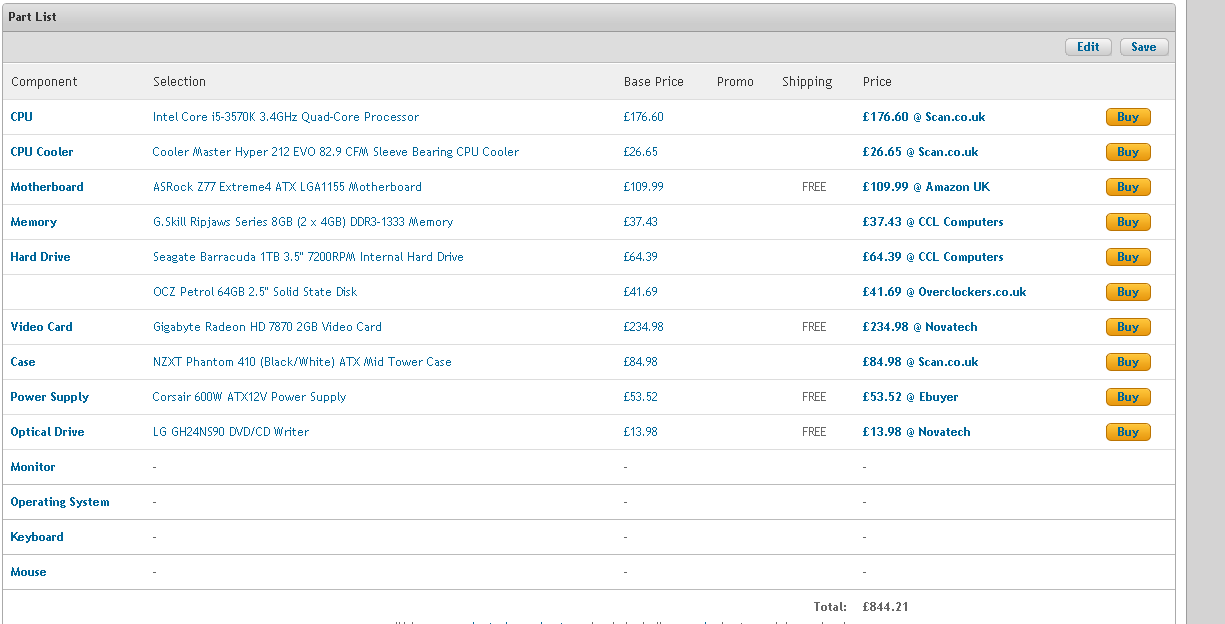Click the Save button

1144,47
